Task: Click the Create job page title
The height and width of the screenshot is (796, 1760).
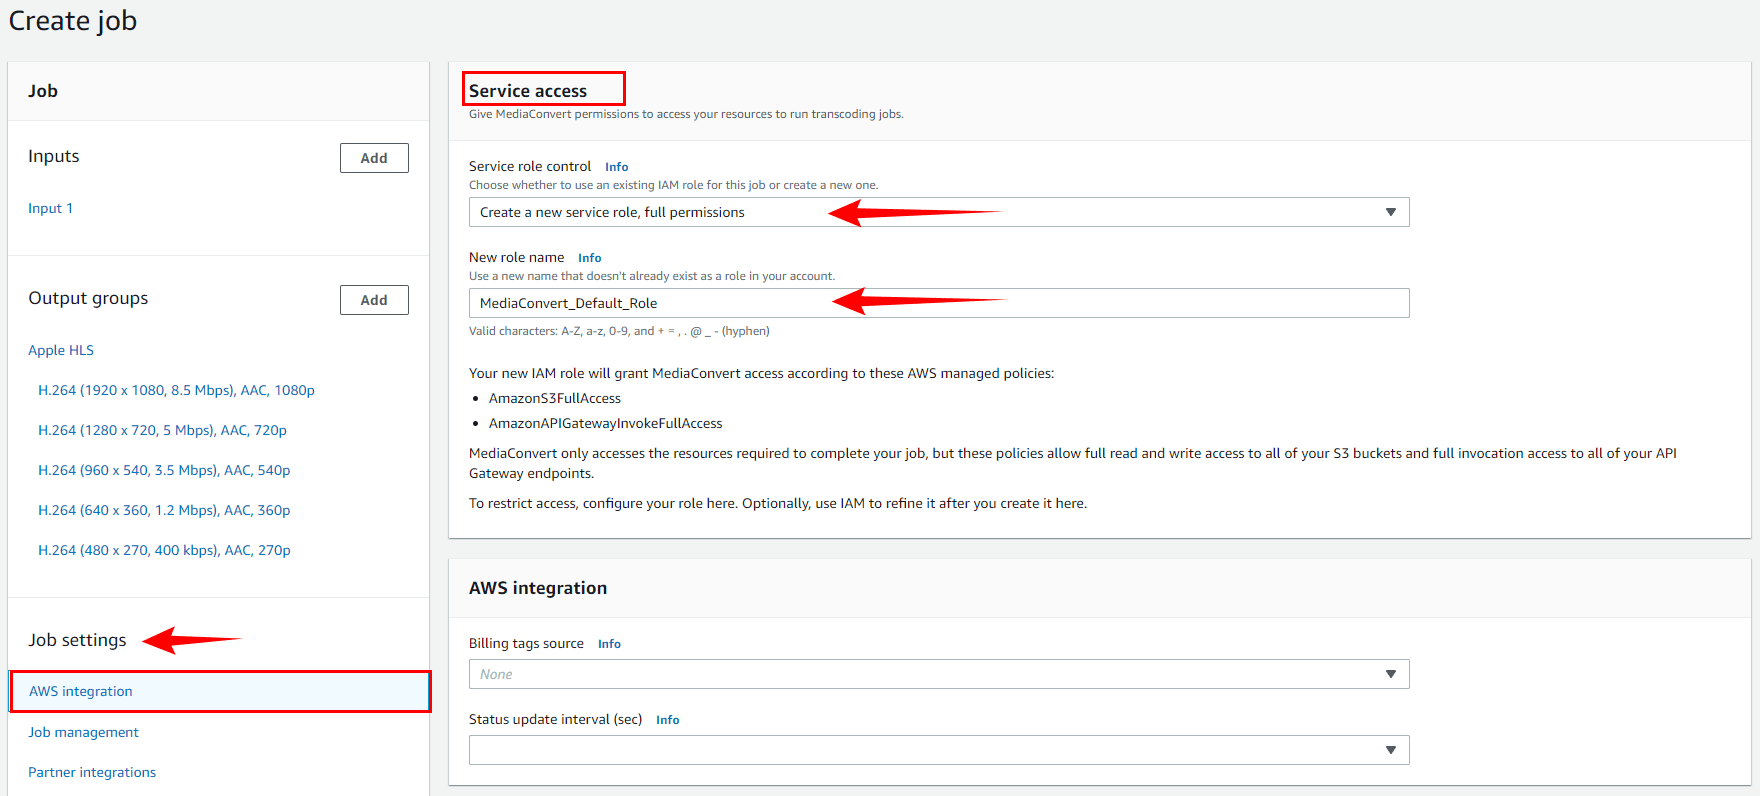Action: 73,21
